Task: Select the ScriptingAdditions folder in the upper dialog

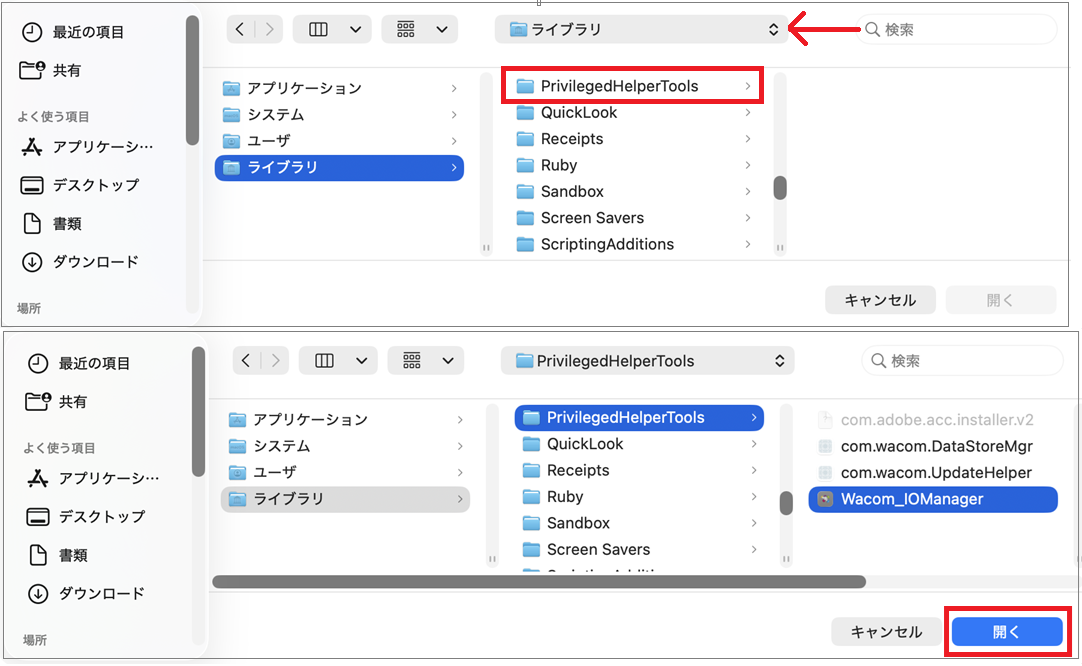Action: pos(632,244)
